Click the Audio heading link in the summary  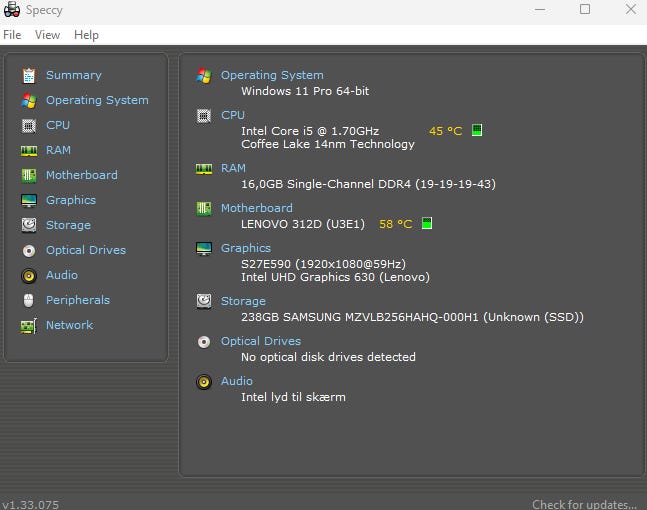click(237, 381)
